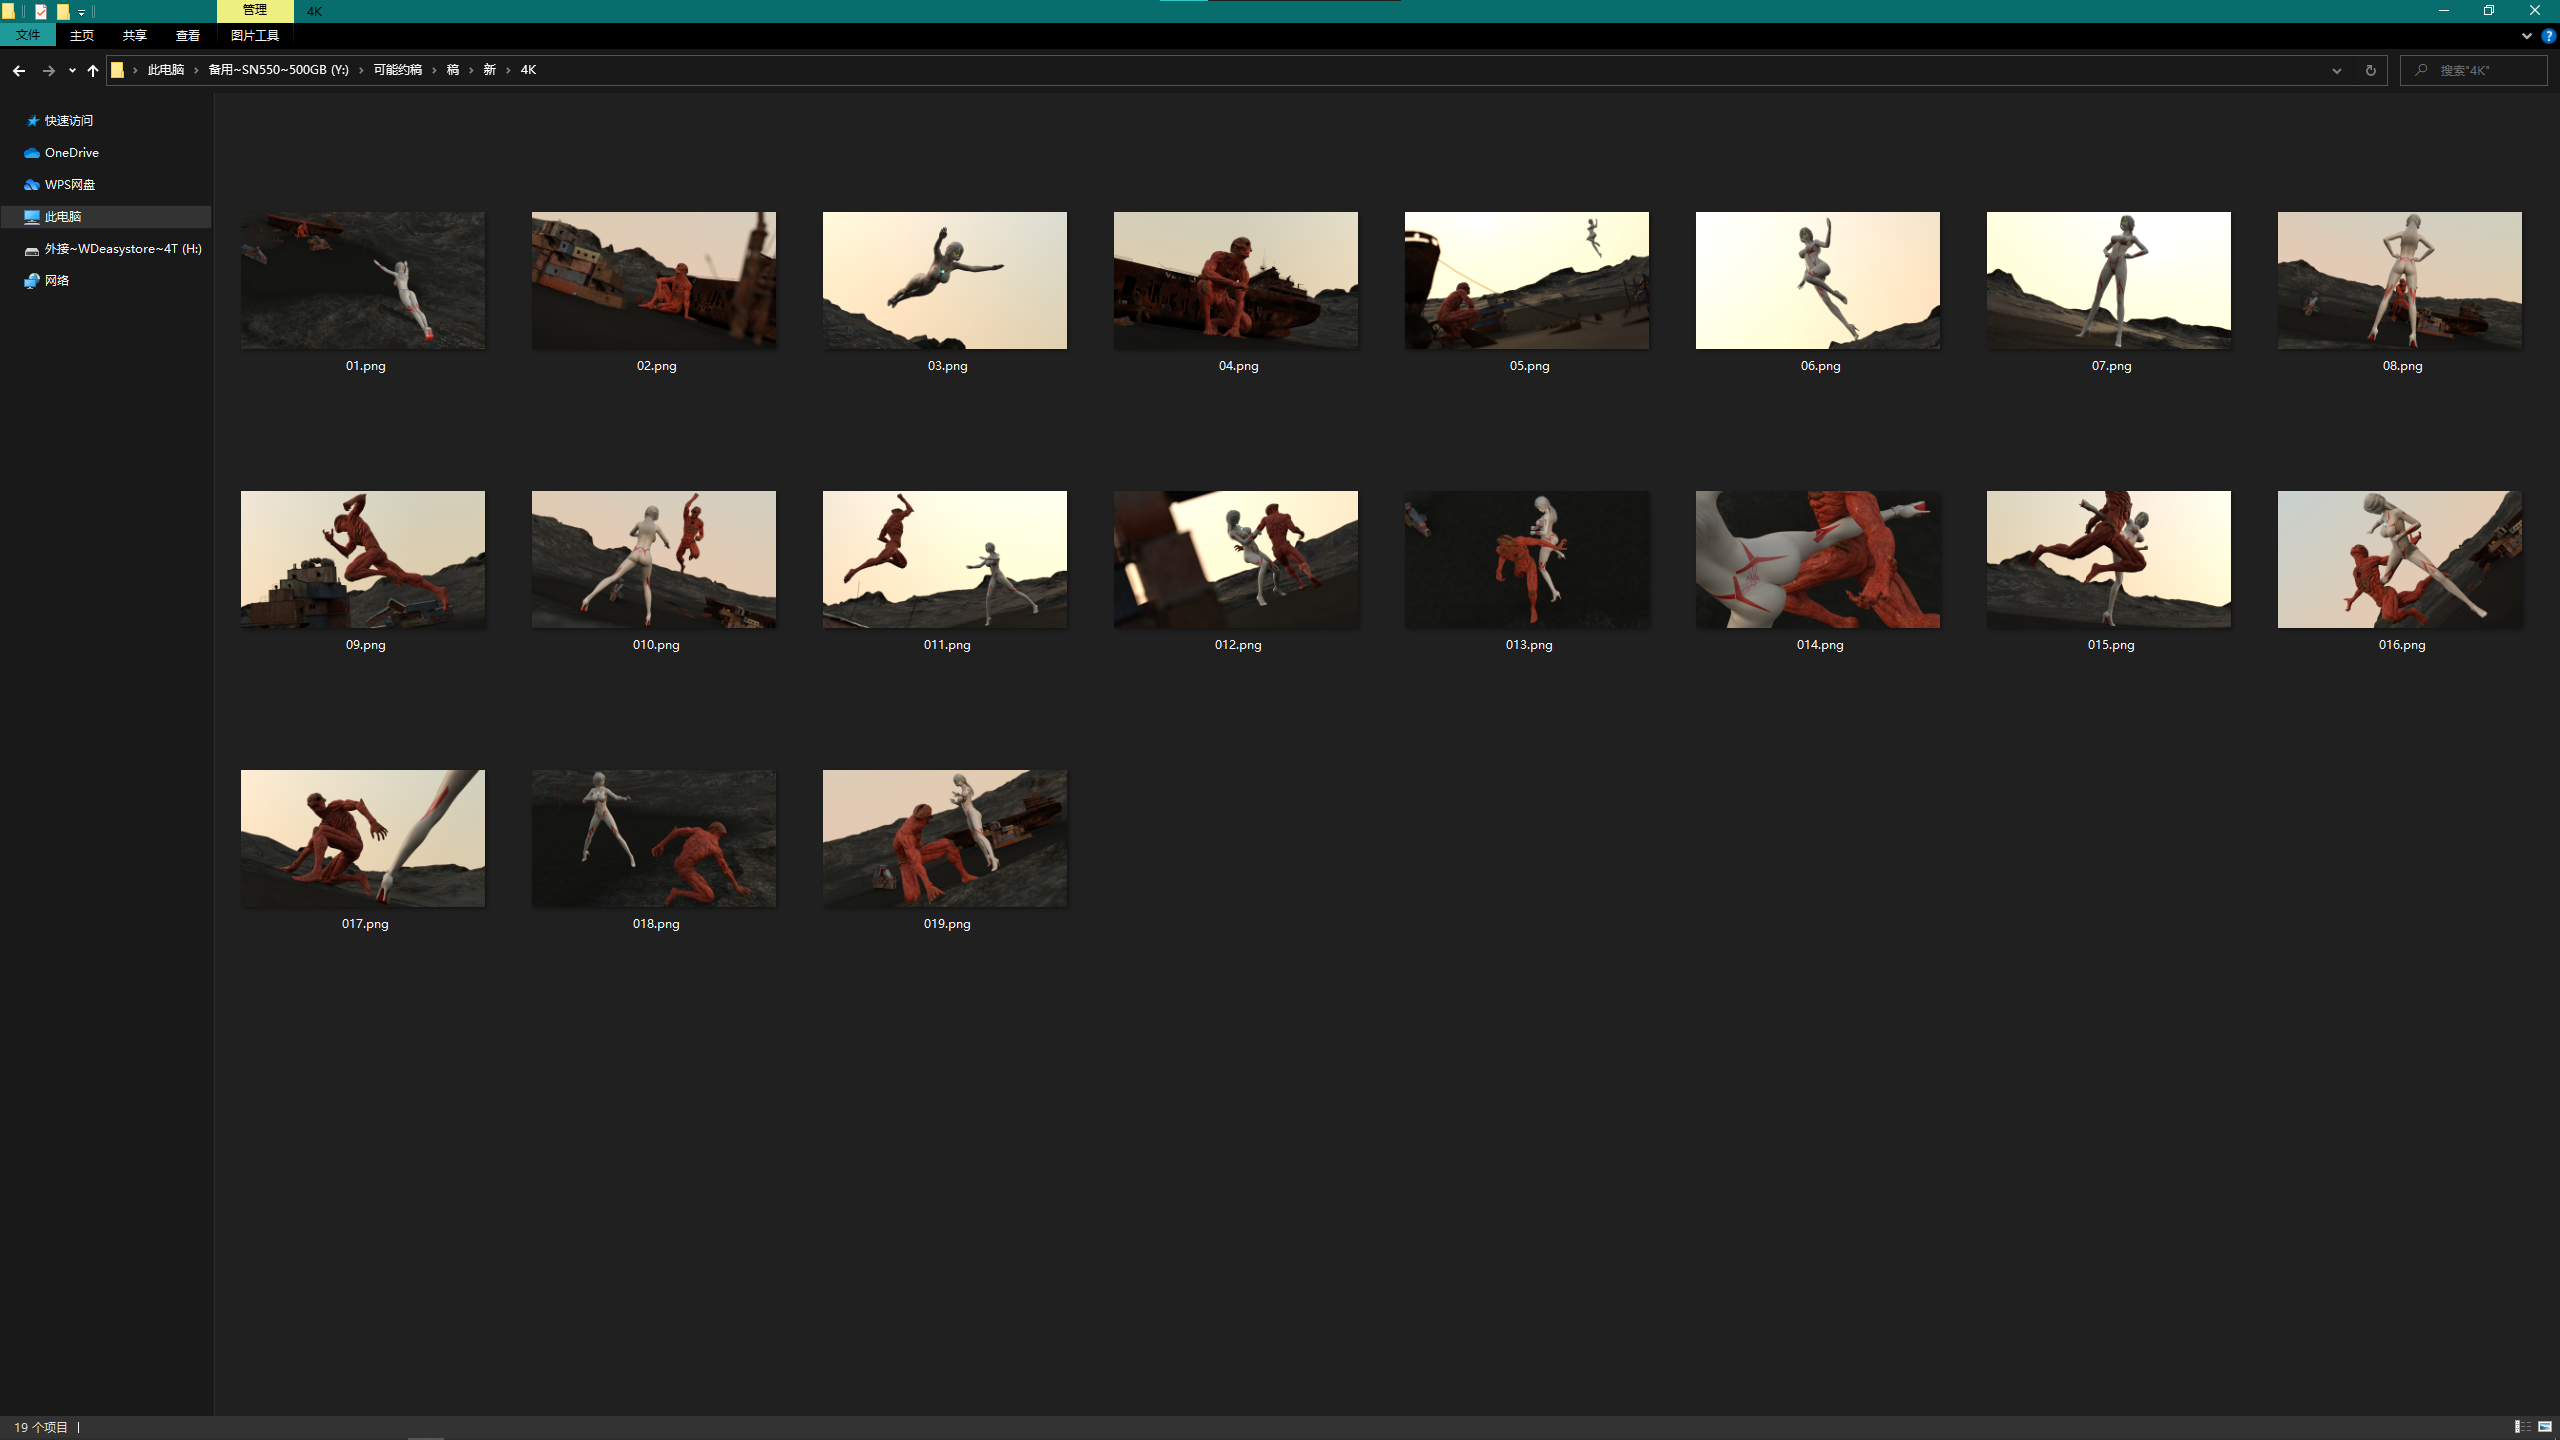
Task: Jump to 可能约稿 folder in breadcrumb
Action: (x=398, y=70)
